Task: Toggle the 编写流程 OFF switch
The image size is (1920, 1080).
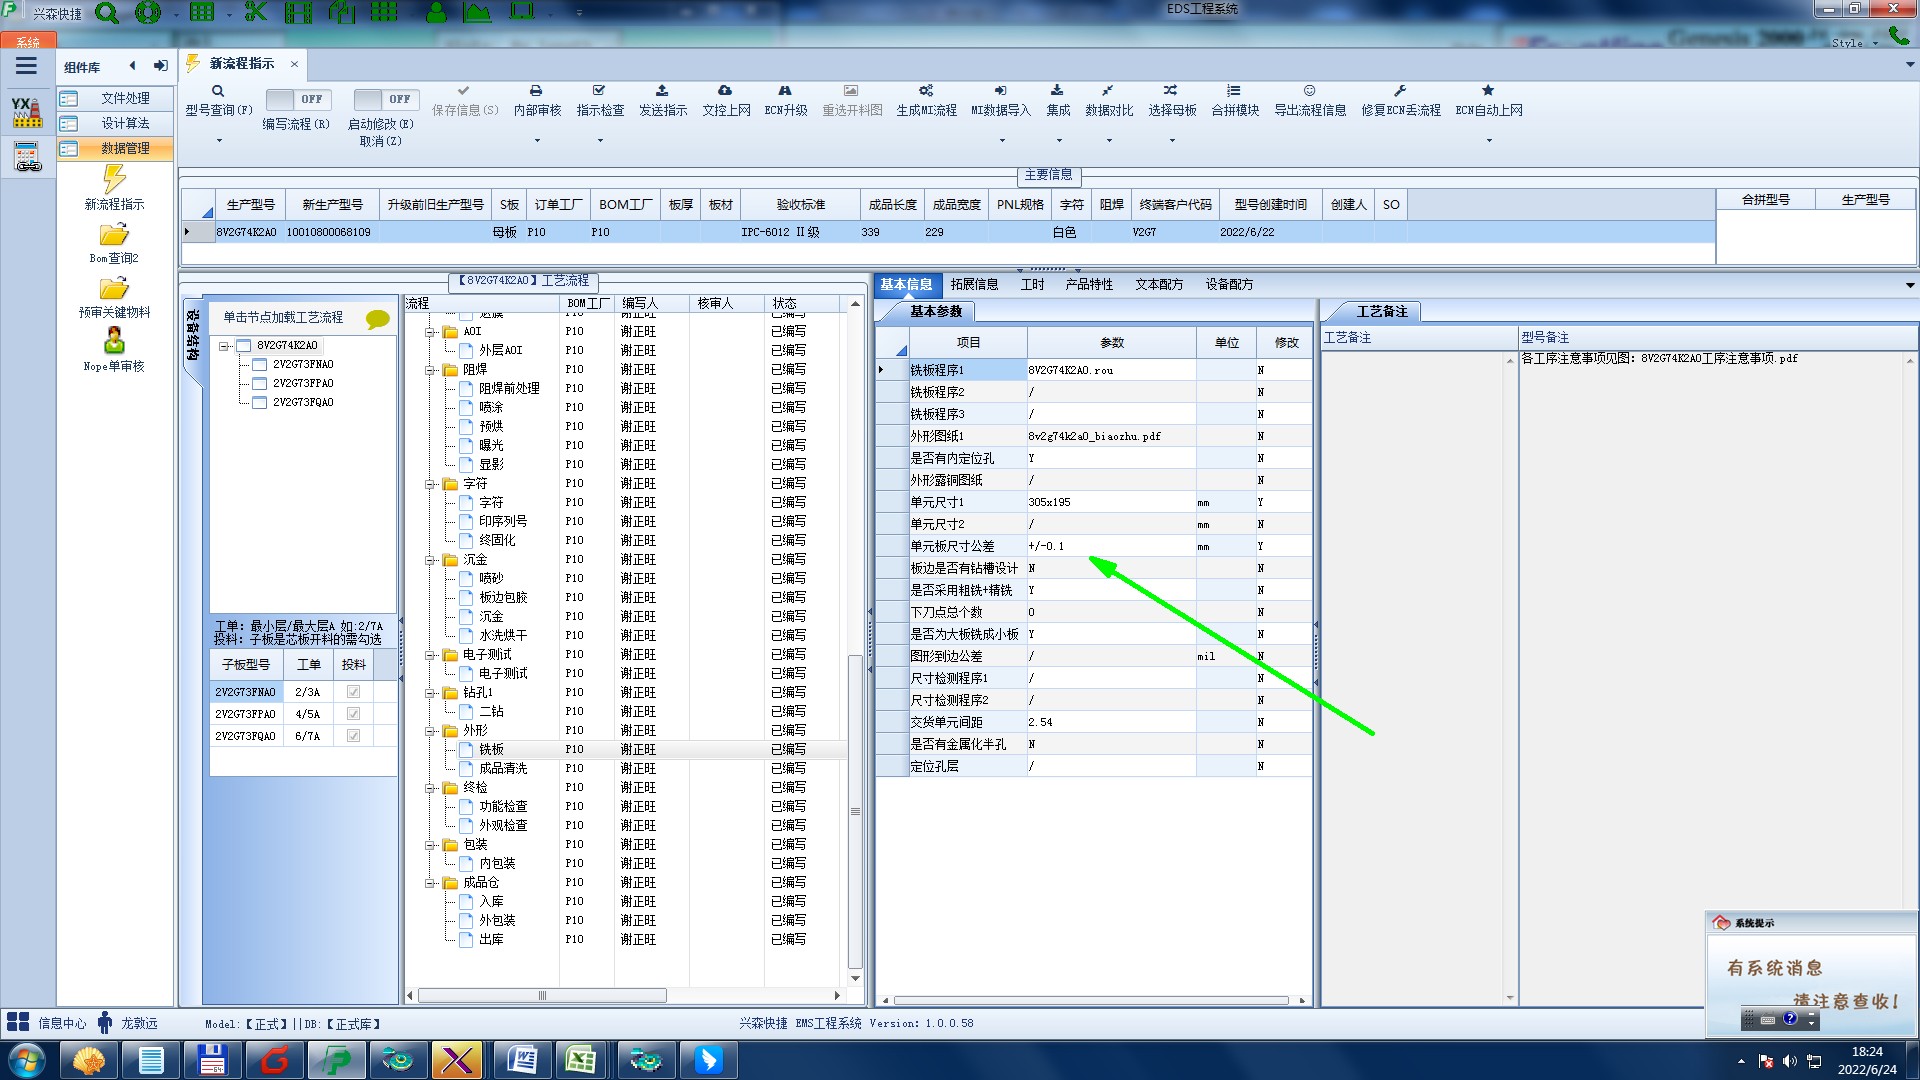Action: pos(297,99)
